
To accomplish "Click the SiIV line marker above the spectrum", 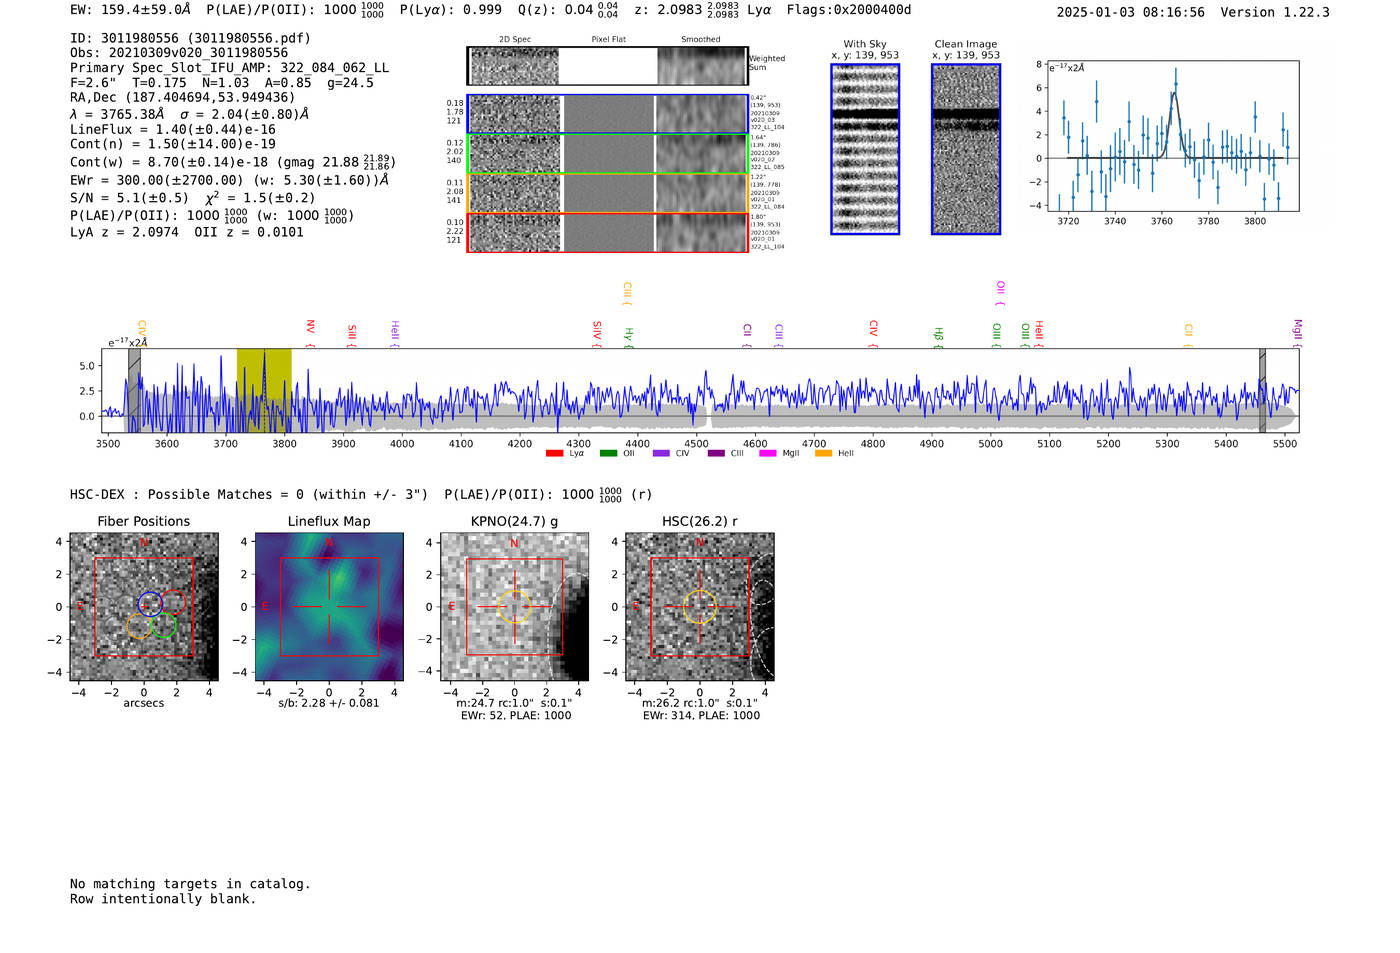I will (597, 334).
